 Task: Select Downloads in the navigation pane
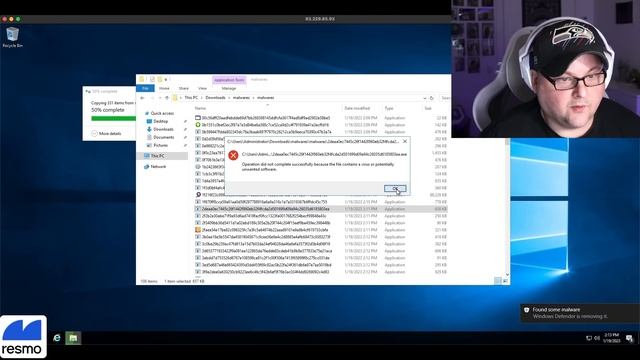pos(163,129)
